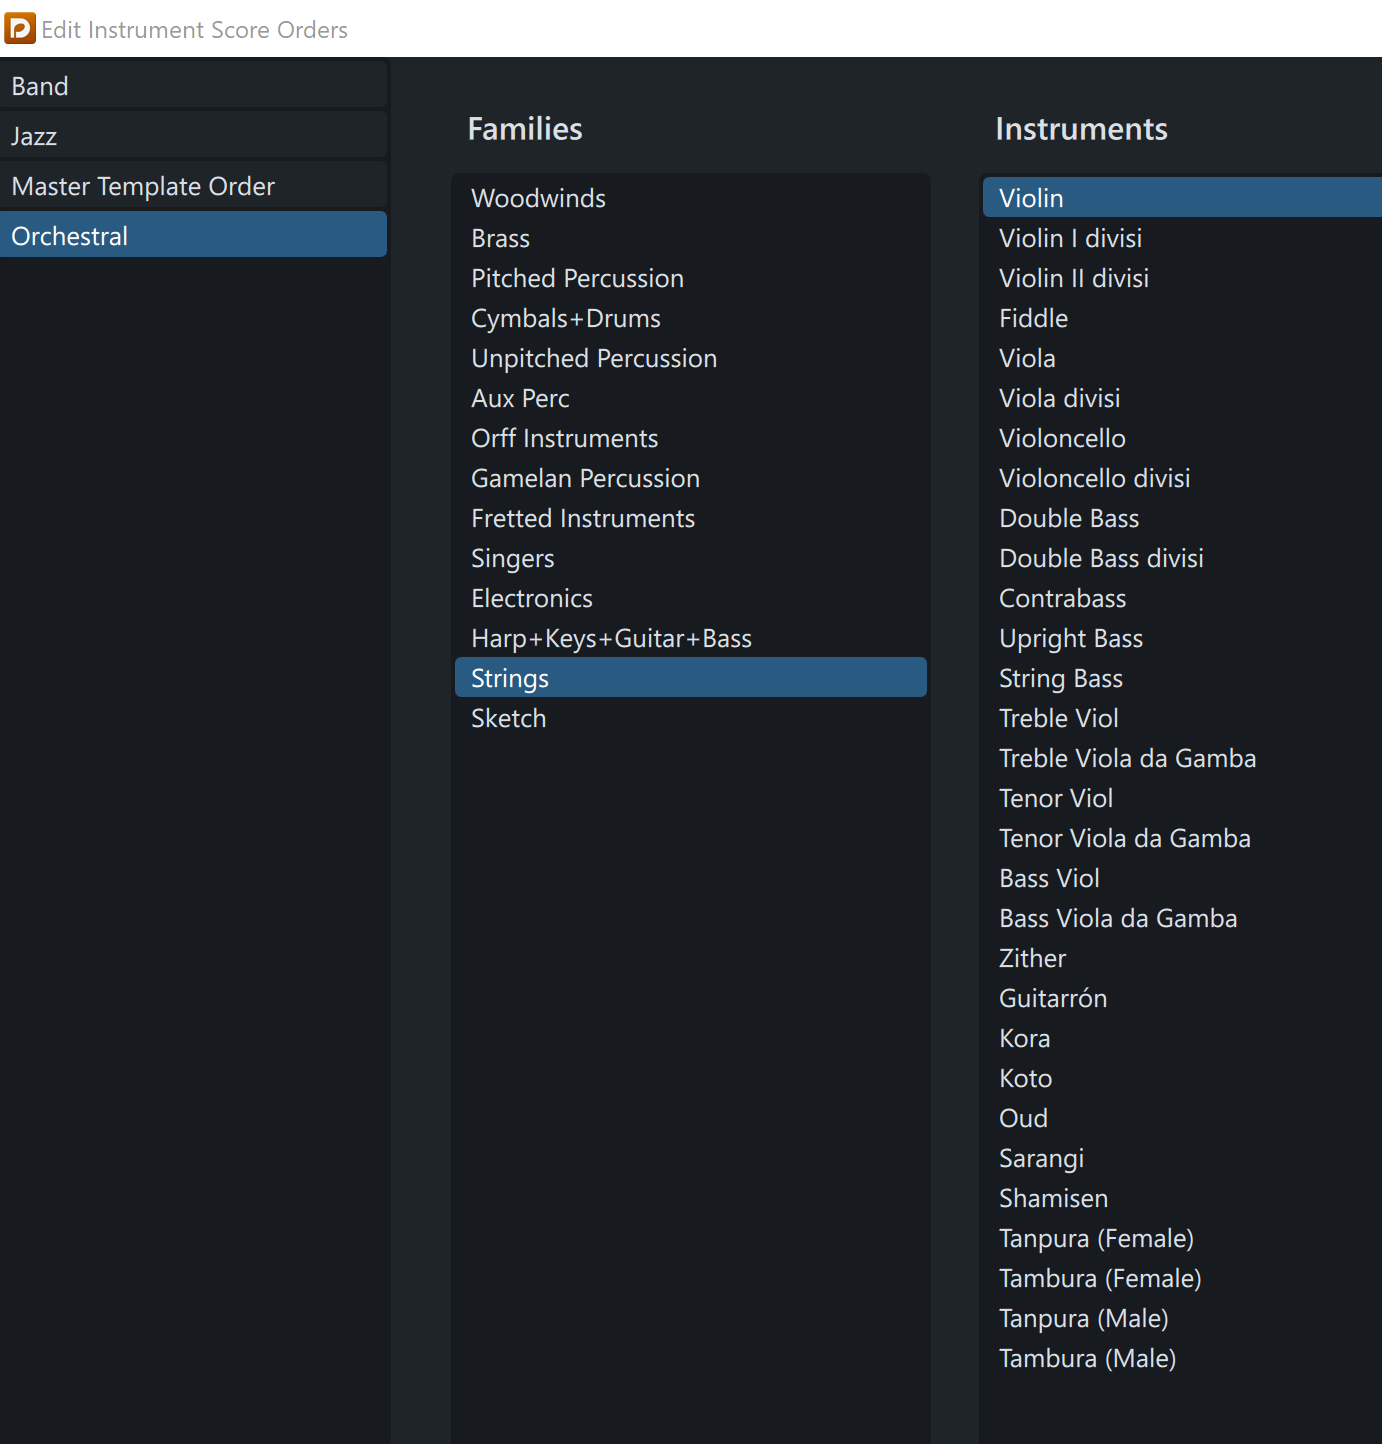Pick Double Bass divisi instrument
Image resolution: width=1382 pixels, height=1444 pixels.
(1101, 559)
